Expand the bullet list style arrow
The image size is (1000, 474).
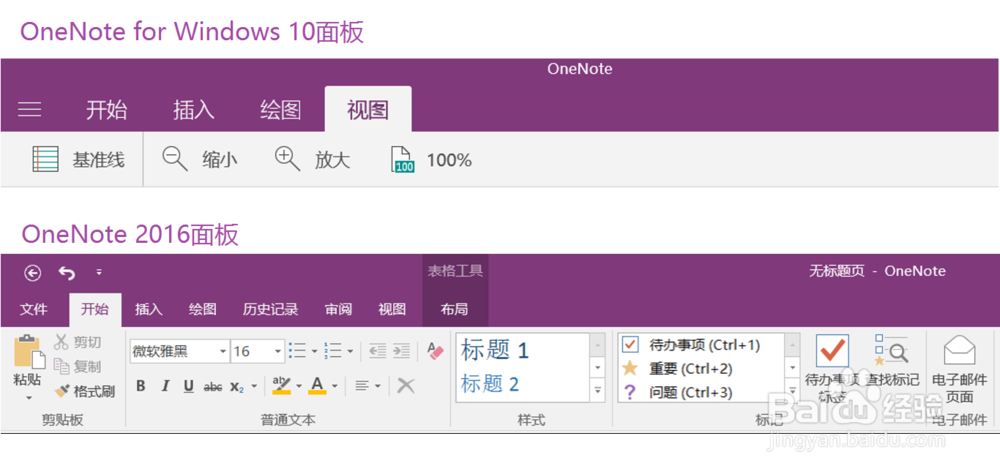314,351
